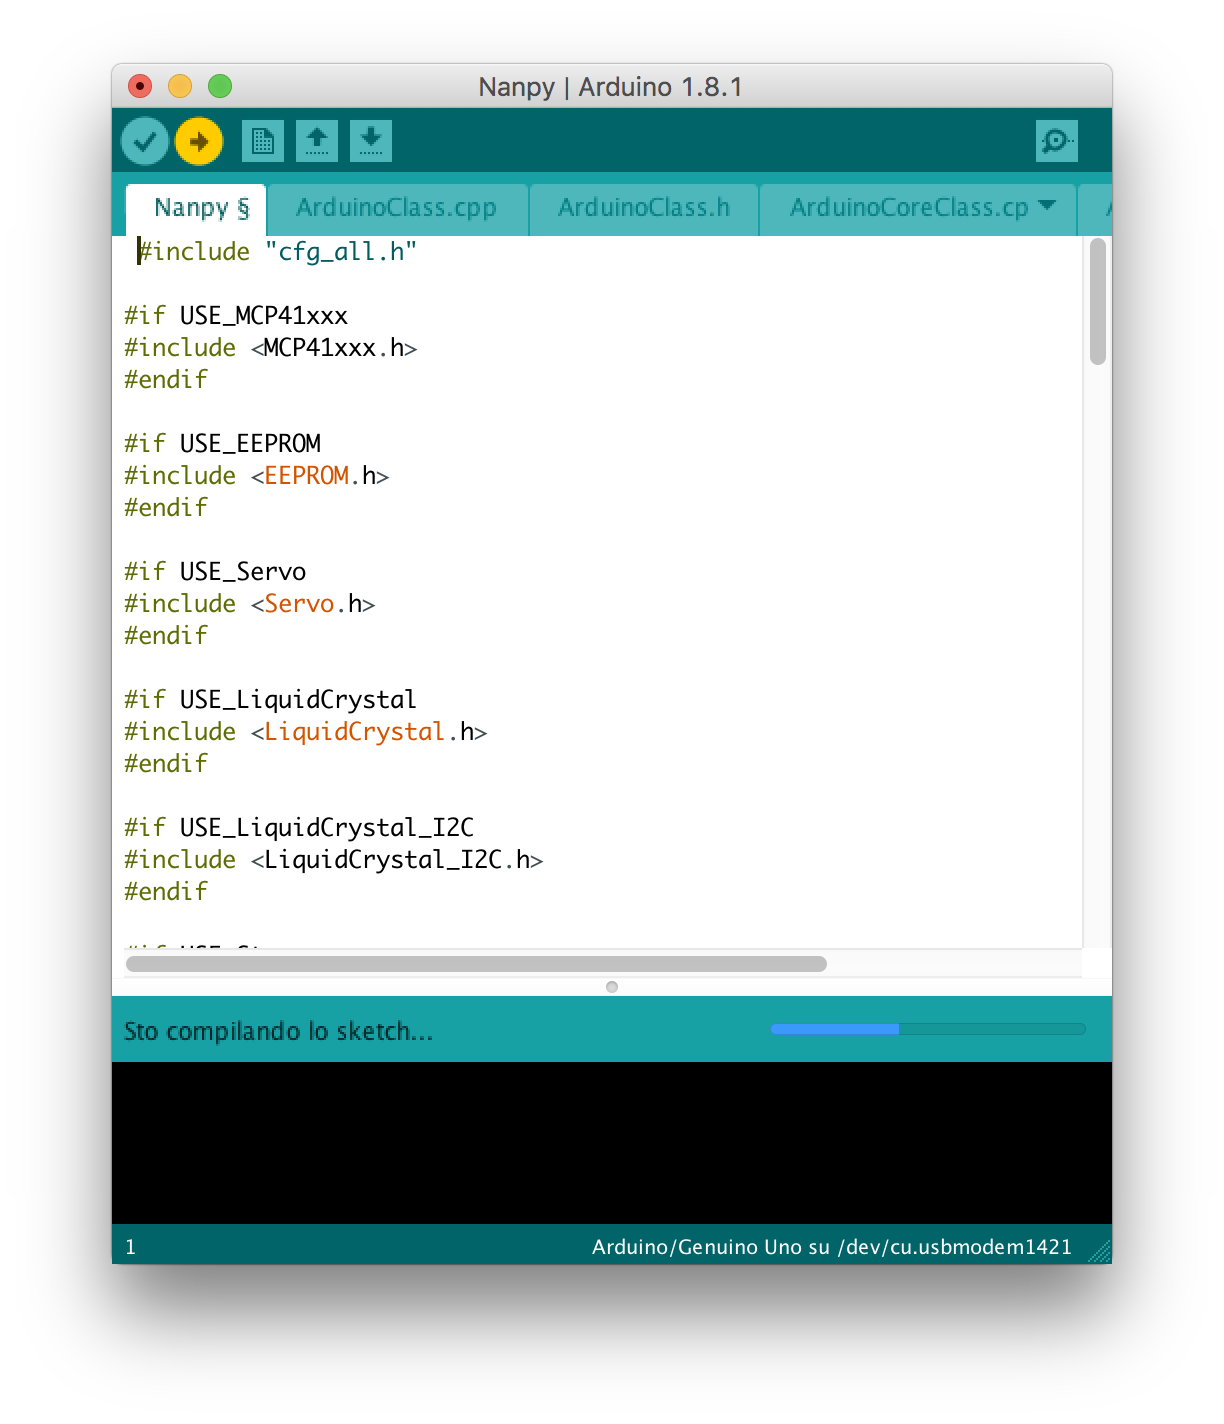Click the editor's horizontal scrollbar
Image resolution: width=1224 pixels, height=1424 pixels.
click(476, 964)
